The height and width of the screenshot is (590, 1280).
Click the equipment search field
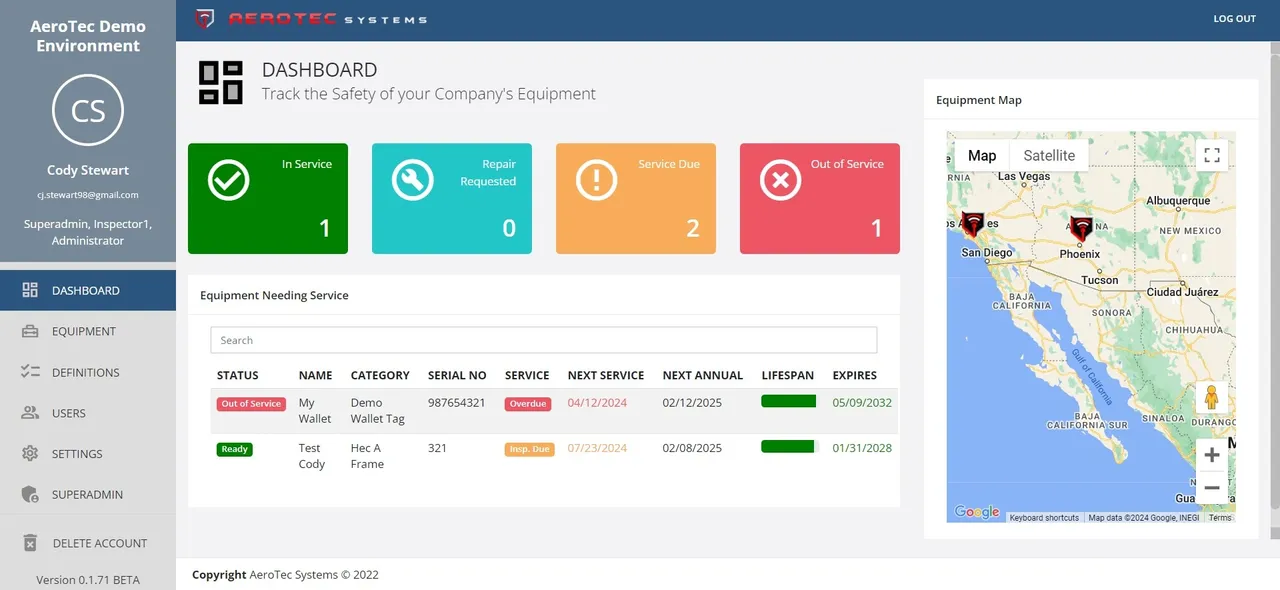[x=542, y=340]
